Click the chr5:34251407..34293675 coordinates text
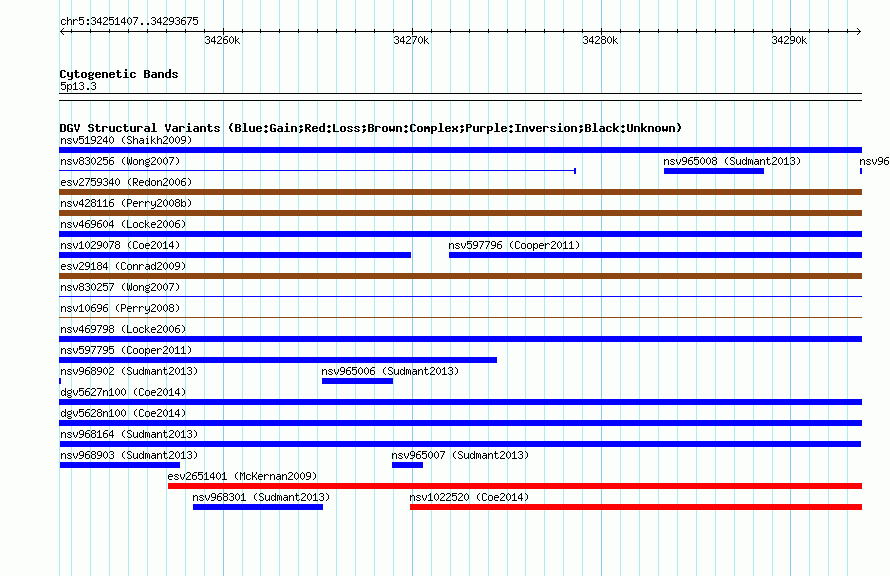The width and height of the screenshot is (890, 576). coord(129,21)
